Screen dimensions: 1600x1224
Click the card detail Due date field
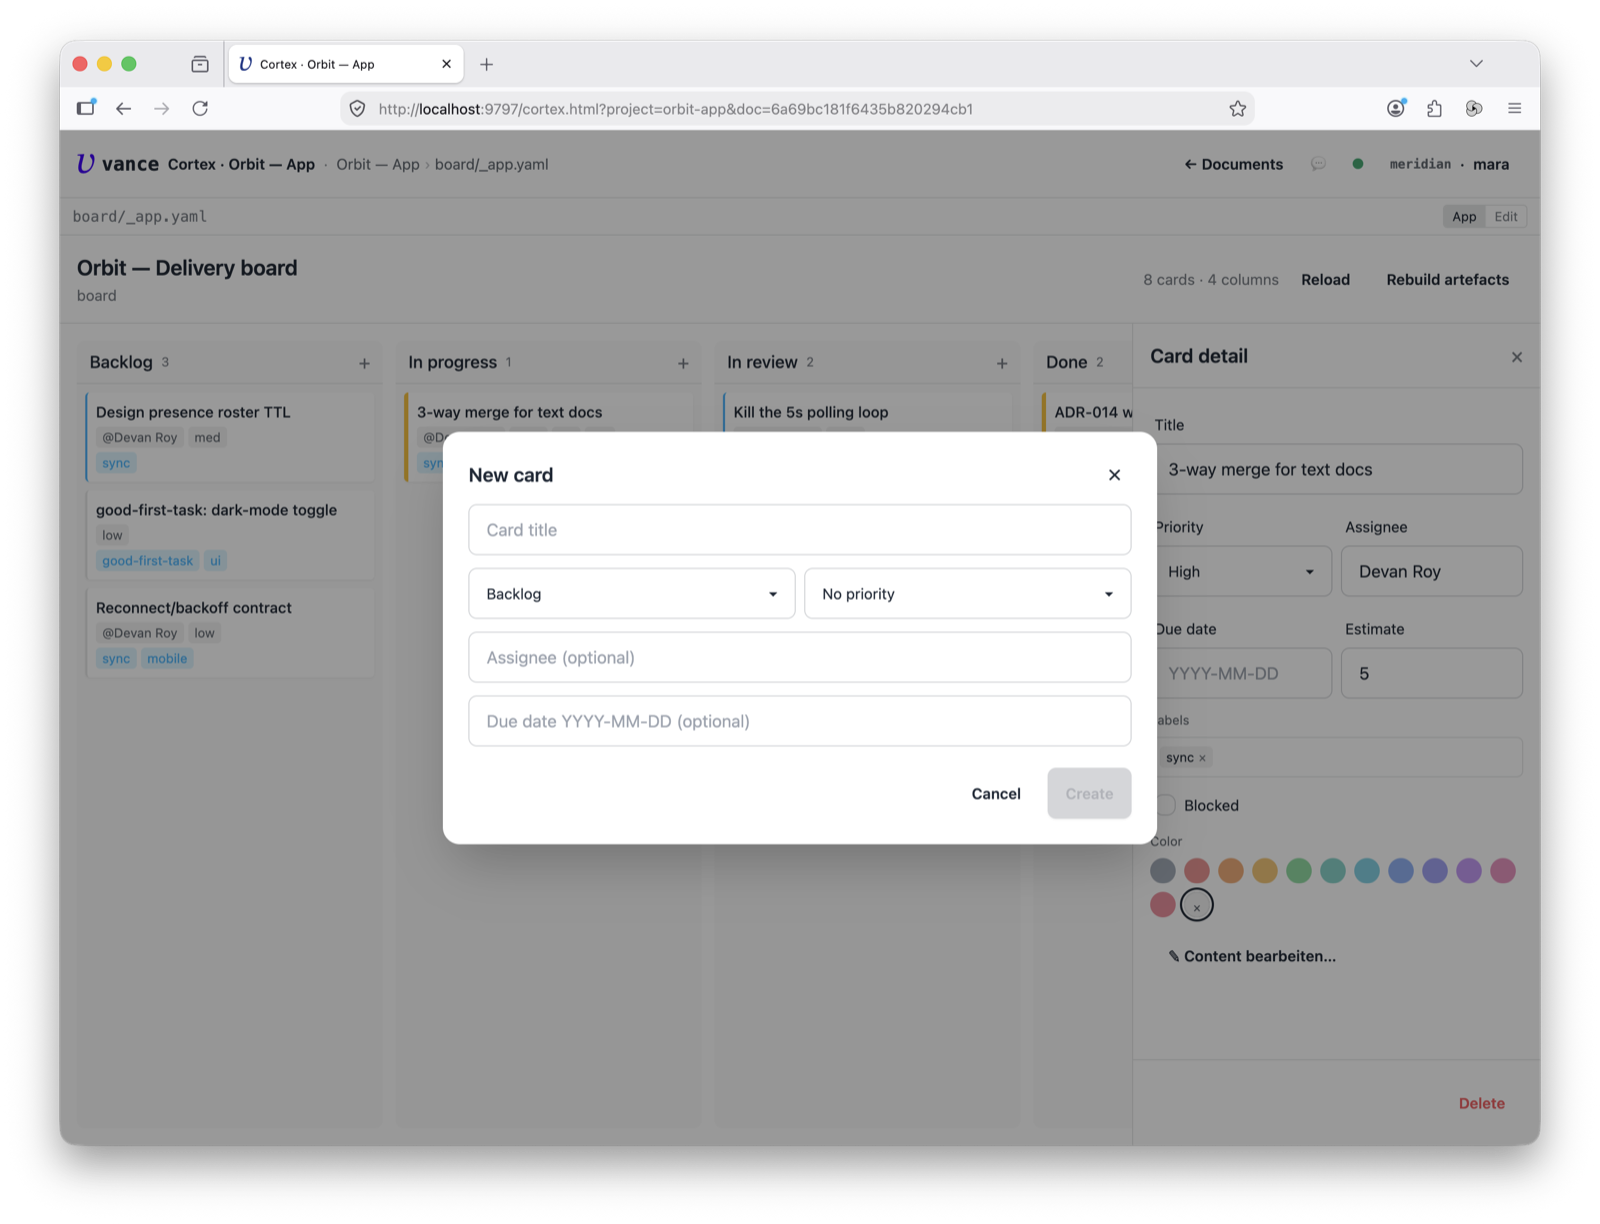pyautogui.click(x=1243, y=673)
